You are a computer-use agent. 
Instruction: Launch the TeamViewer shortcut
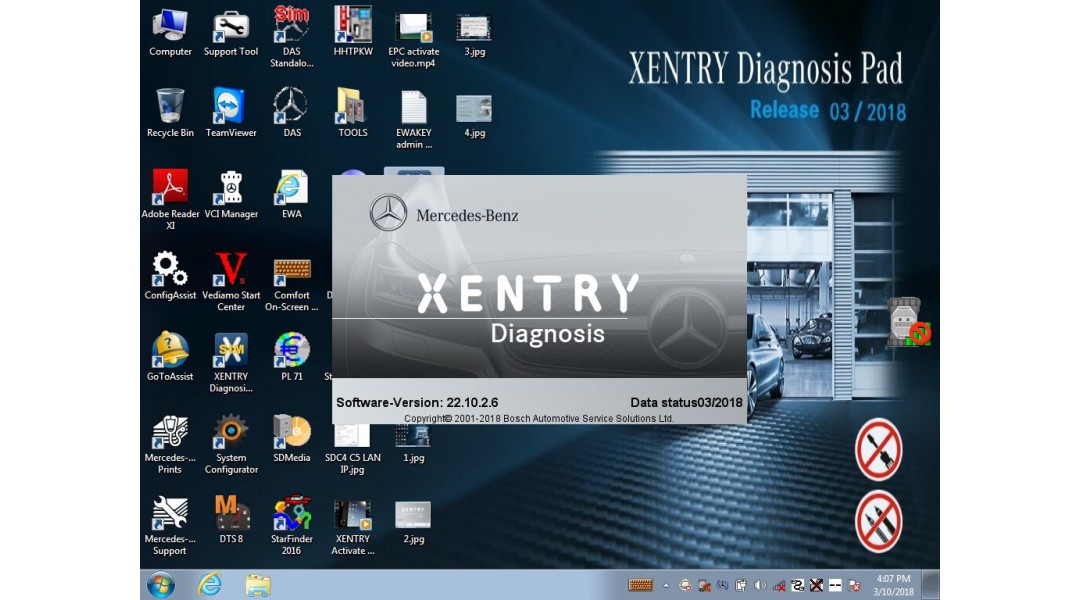(231, 114)
